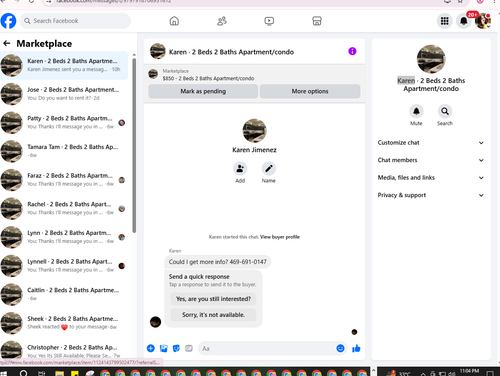Open Lynn conversation in the chat list
This screenshot has width=500, height=376.
[x=64, y=237]
